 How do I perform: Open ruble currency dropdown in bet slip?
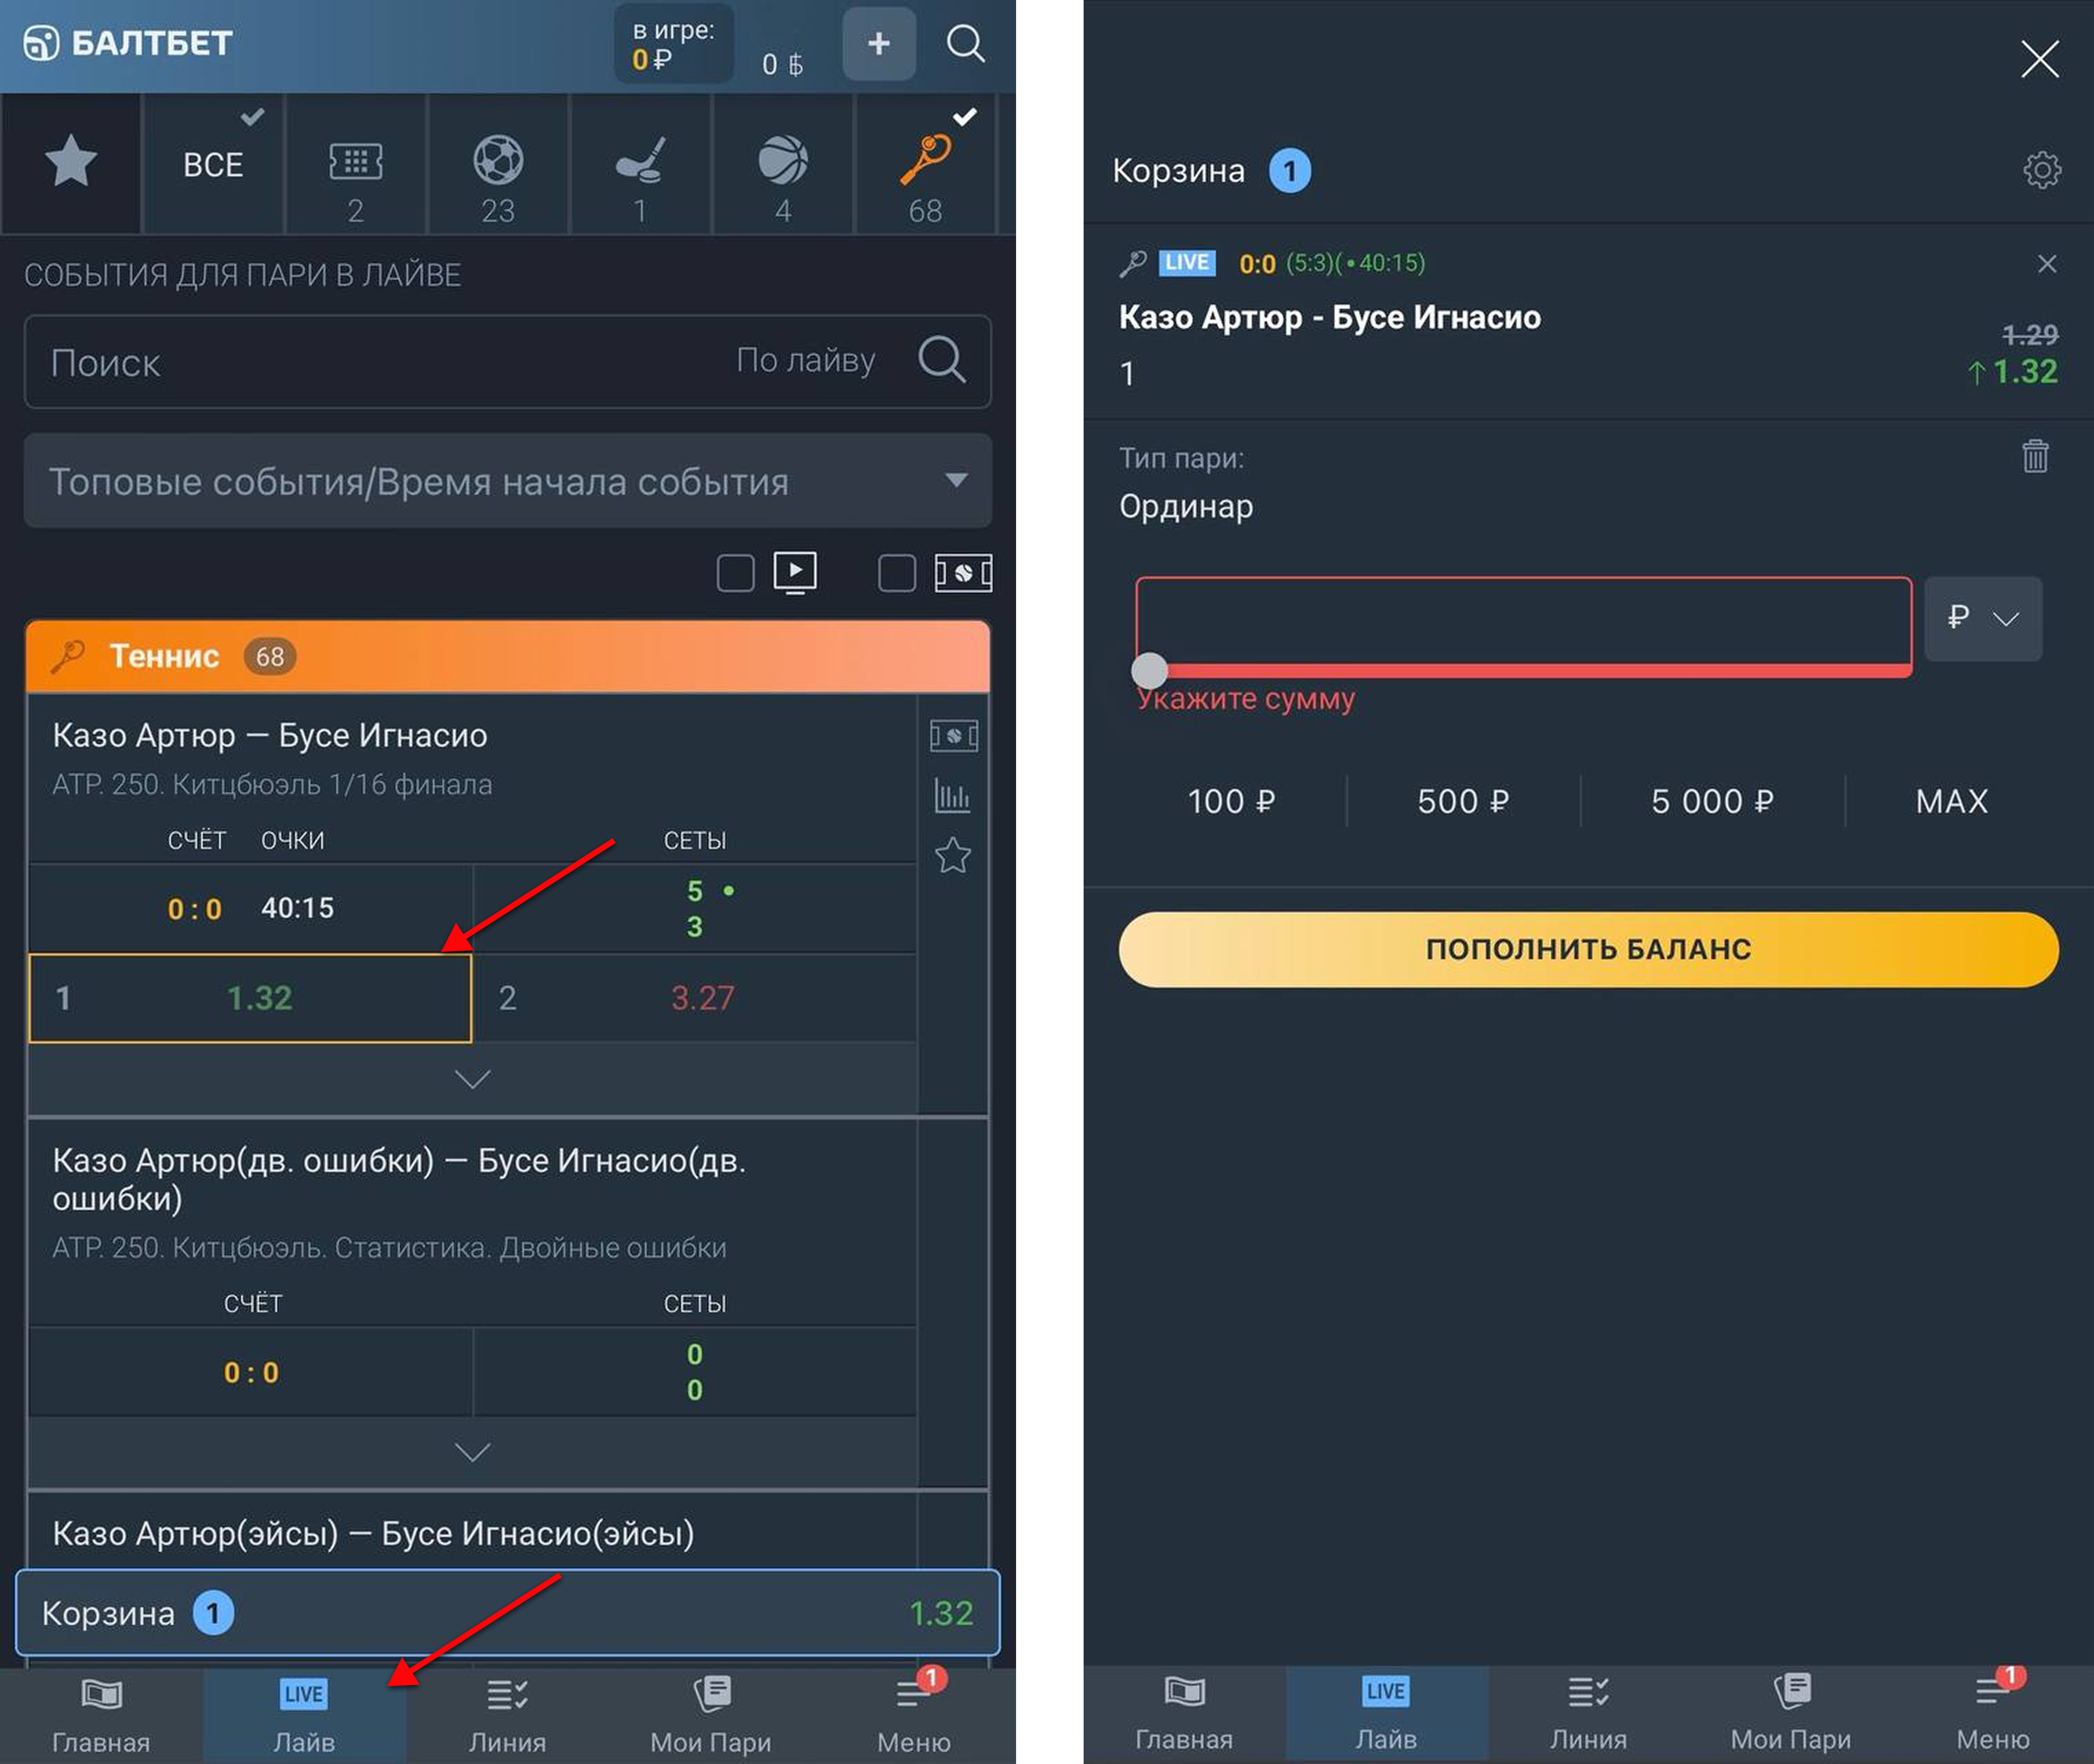tap(1982, 618)
